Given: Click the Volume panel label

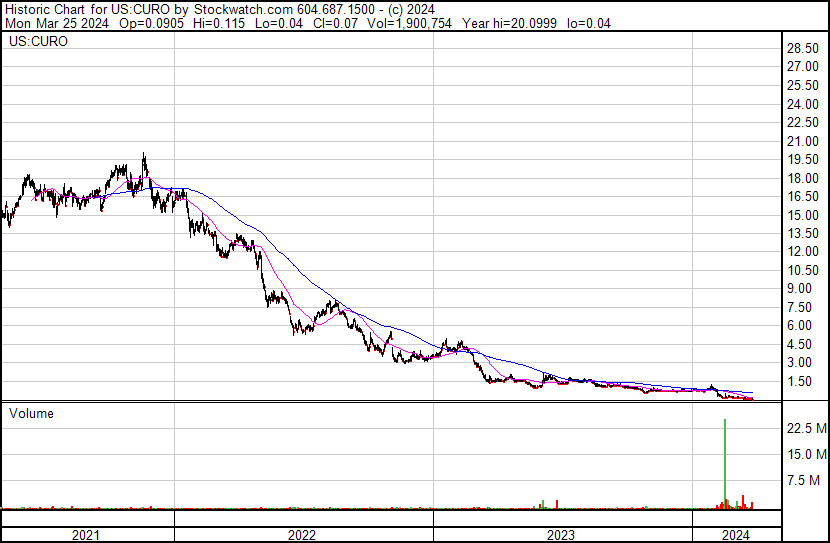Looking at the screenshot, I should (31, 413).
